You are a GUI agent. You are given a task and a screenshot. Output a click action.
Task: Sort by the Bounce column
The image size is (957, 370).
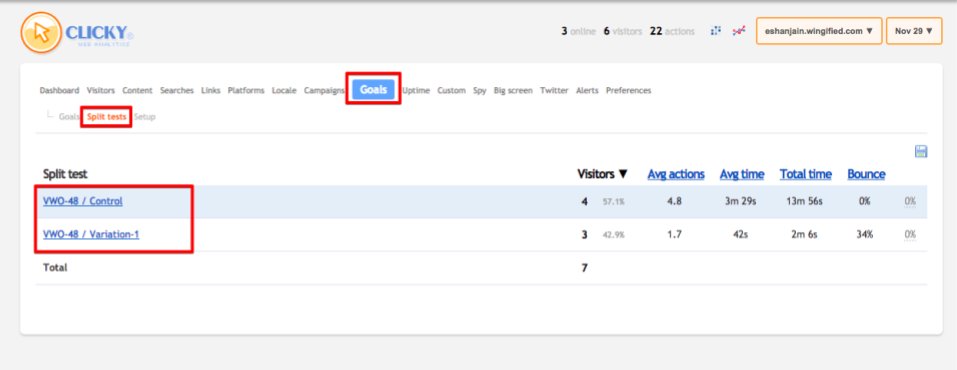(866, 174)
